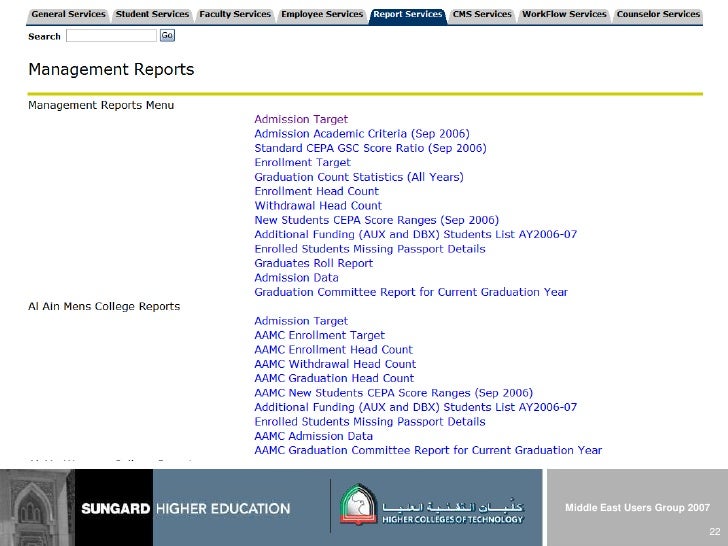Screen dimensions: 728x546
Task: Open AAMC Graduation Committee Report link
Action: [428, 450]
